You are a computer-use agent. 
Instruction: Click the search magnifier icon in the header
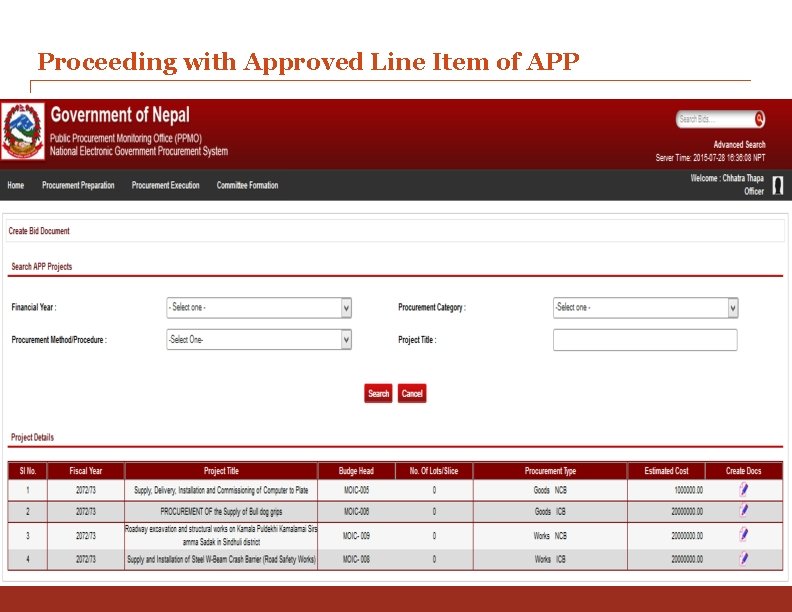click(x=759, y=119)
